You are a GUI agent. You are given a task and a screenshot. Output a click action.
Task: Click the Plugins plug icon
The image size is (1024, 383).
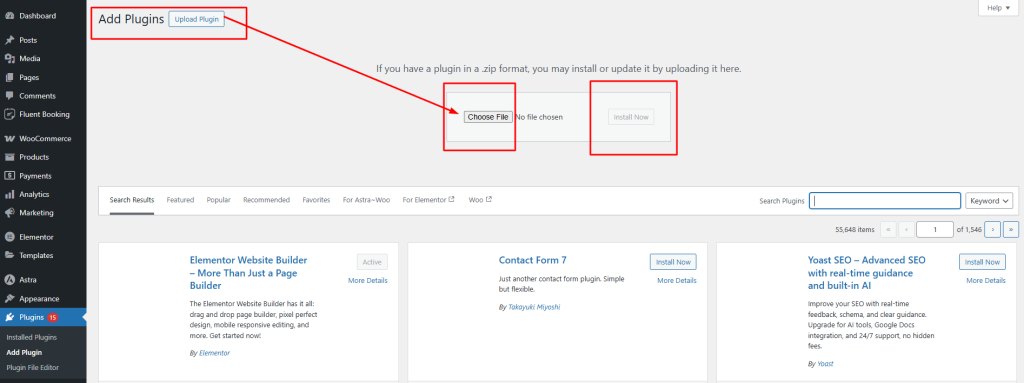point(10,318)
